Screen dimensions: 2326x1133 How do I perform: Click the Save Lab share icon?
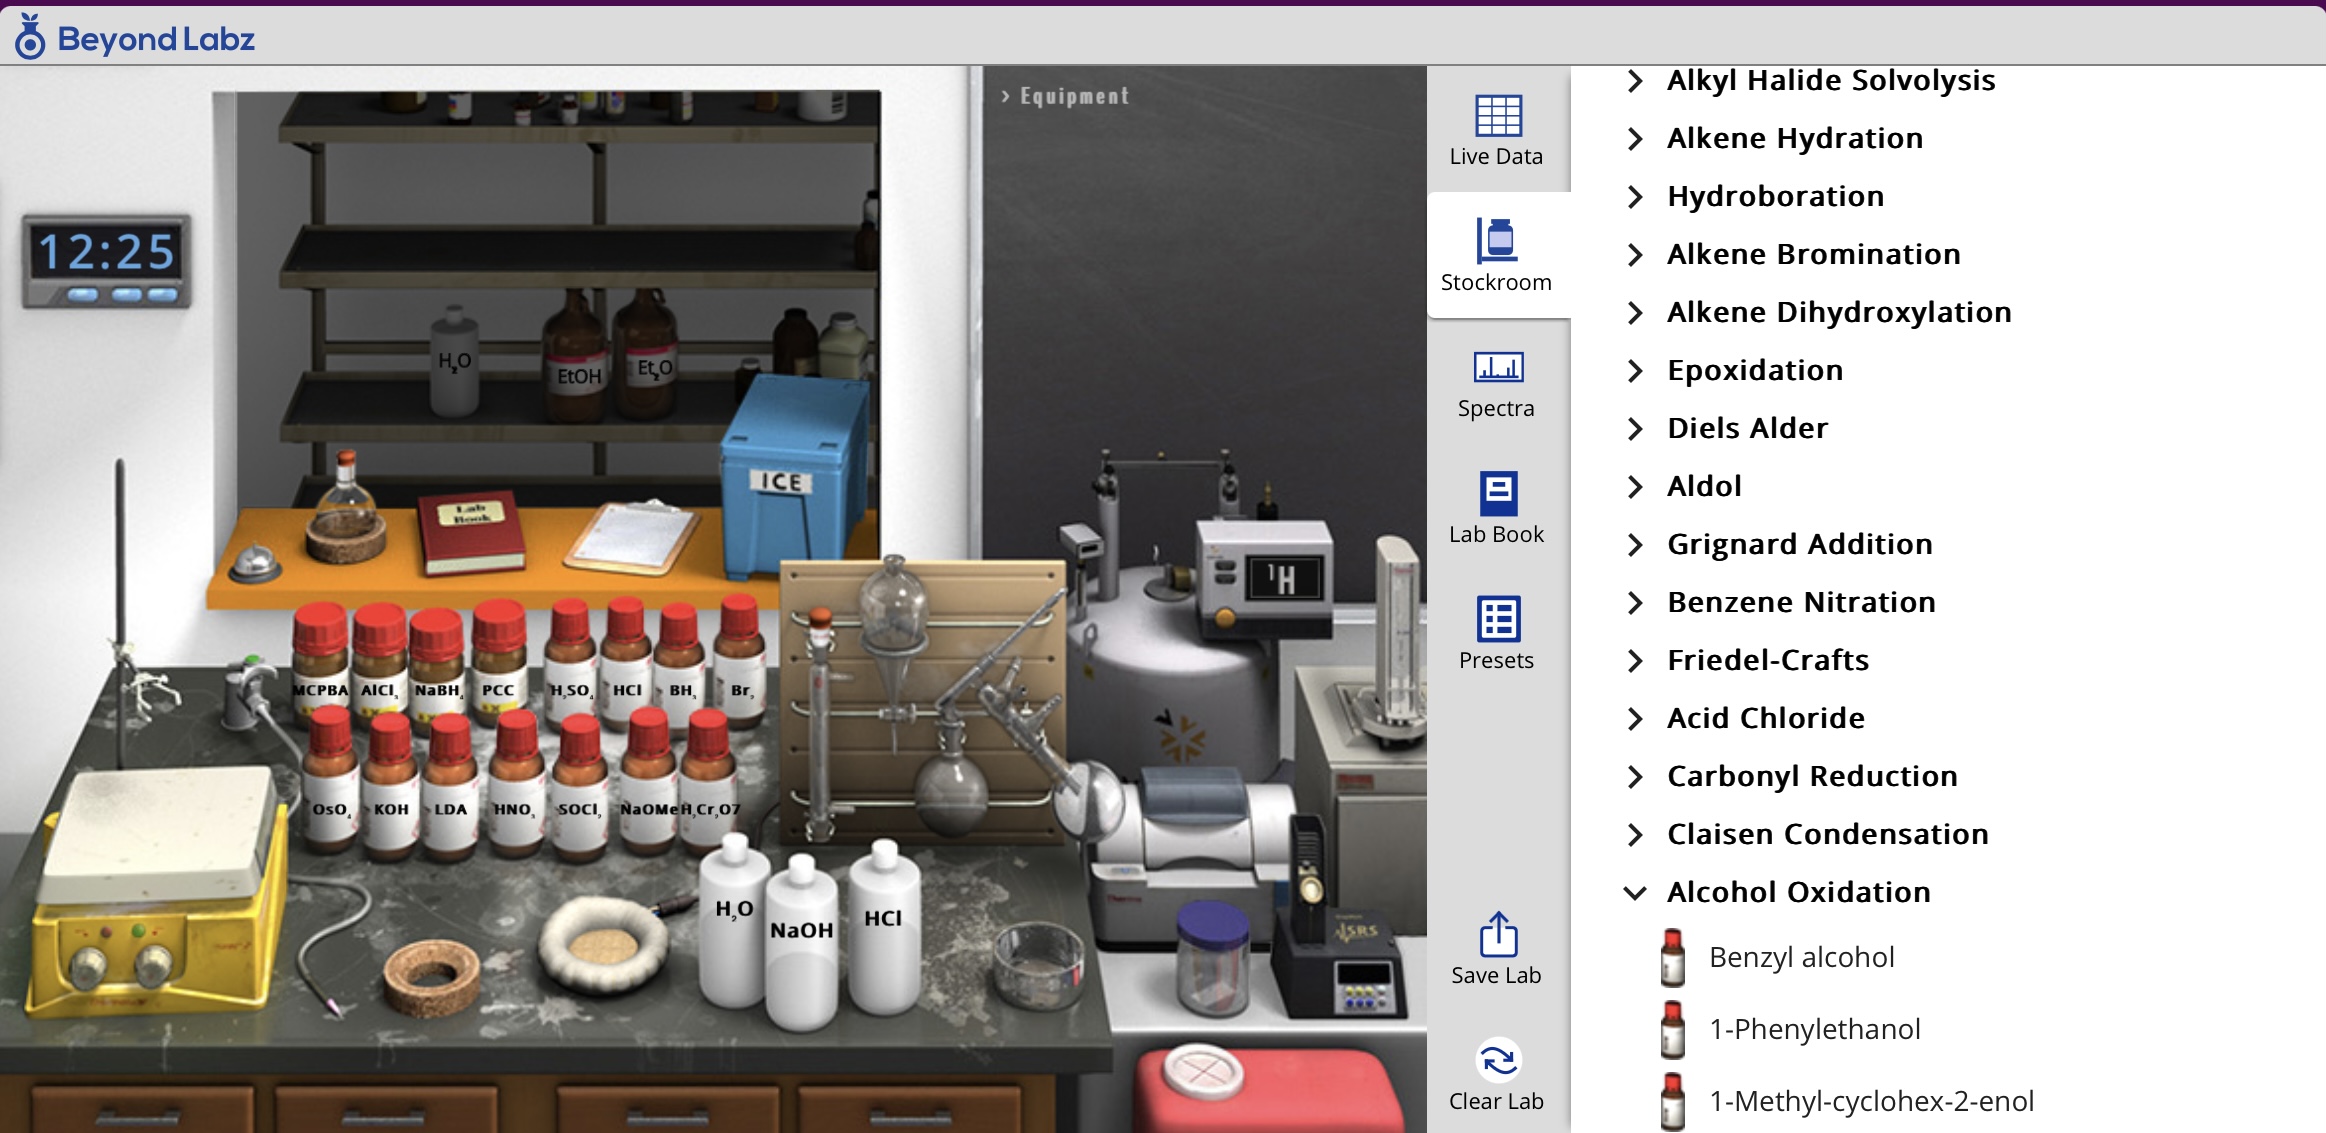pos(1497,936)
